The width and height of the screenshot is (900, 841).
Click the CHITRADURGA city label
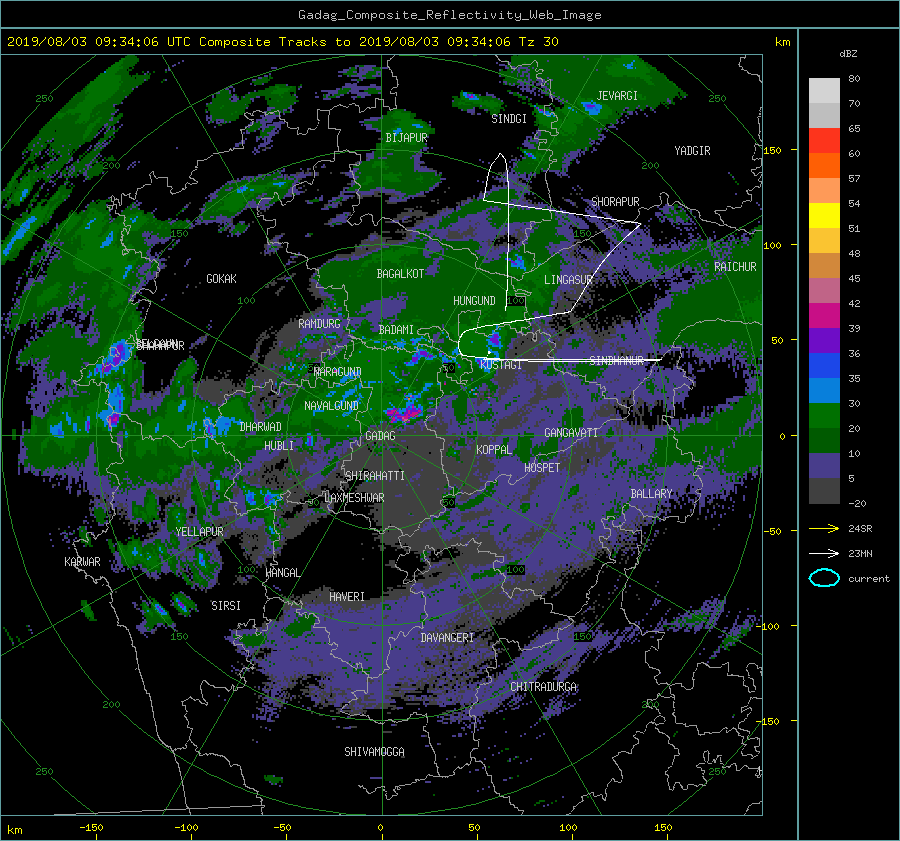pos(544,687)
